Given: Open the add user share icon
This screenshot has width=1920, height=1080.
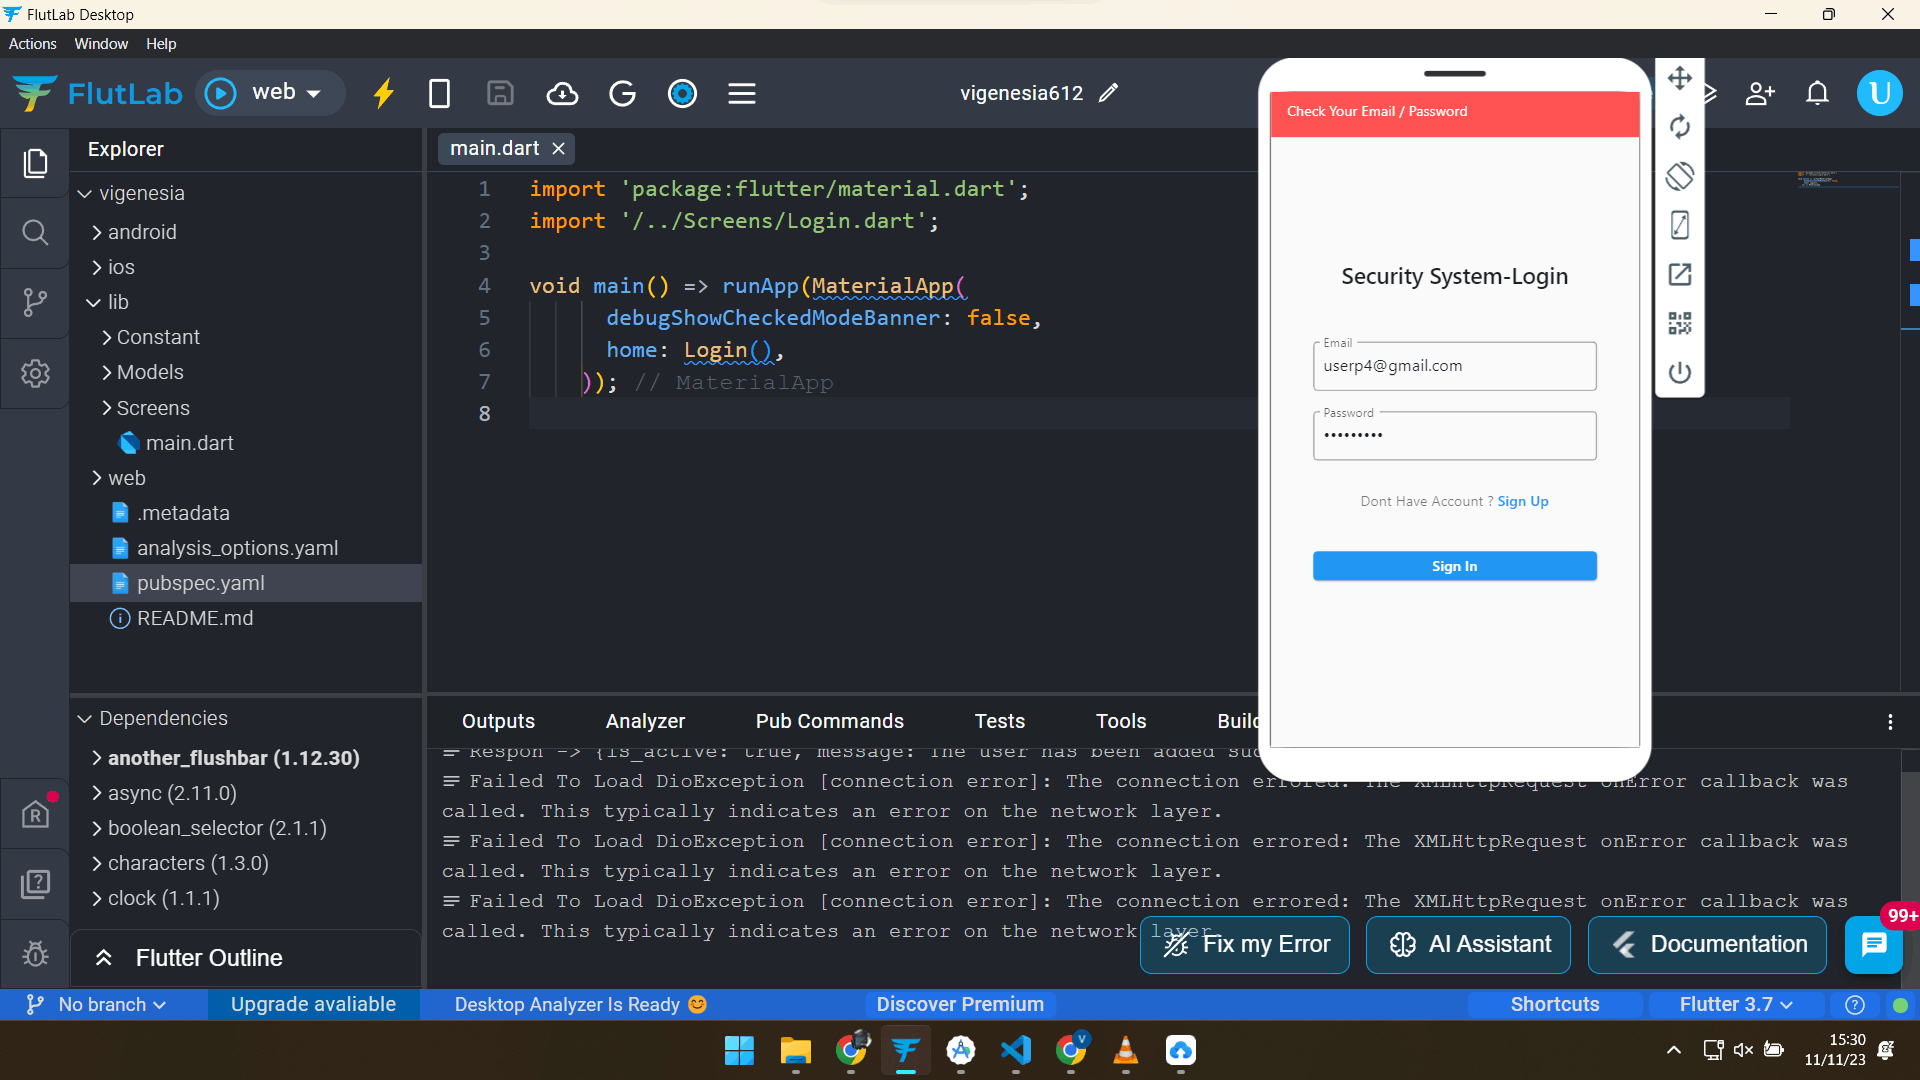Looking at the screenshot, I should tap(1760, 93).
